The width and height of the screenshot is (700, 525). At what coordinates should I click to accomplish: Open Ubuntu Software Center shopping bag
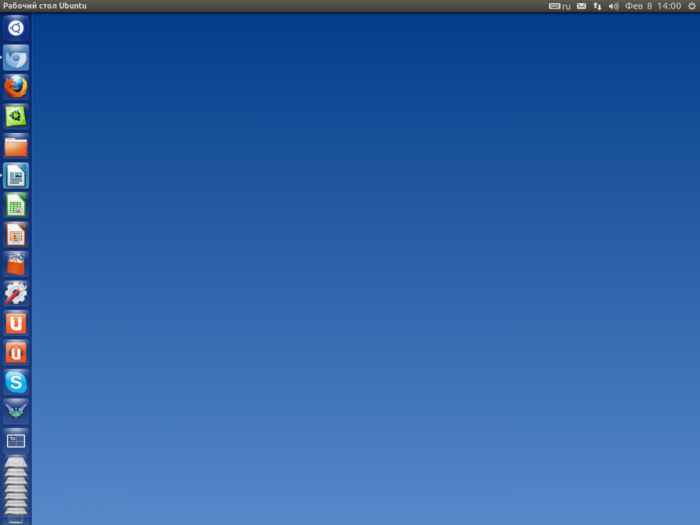pyautogui.click(x=16, y=264)
